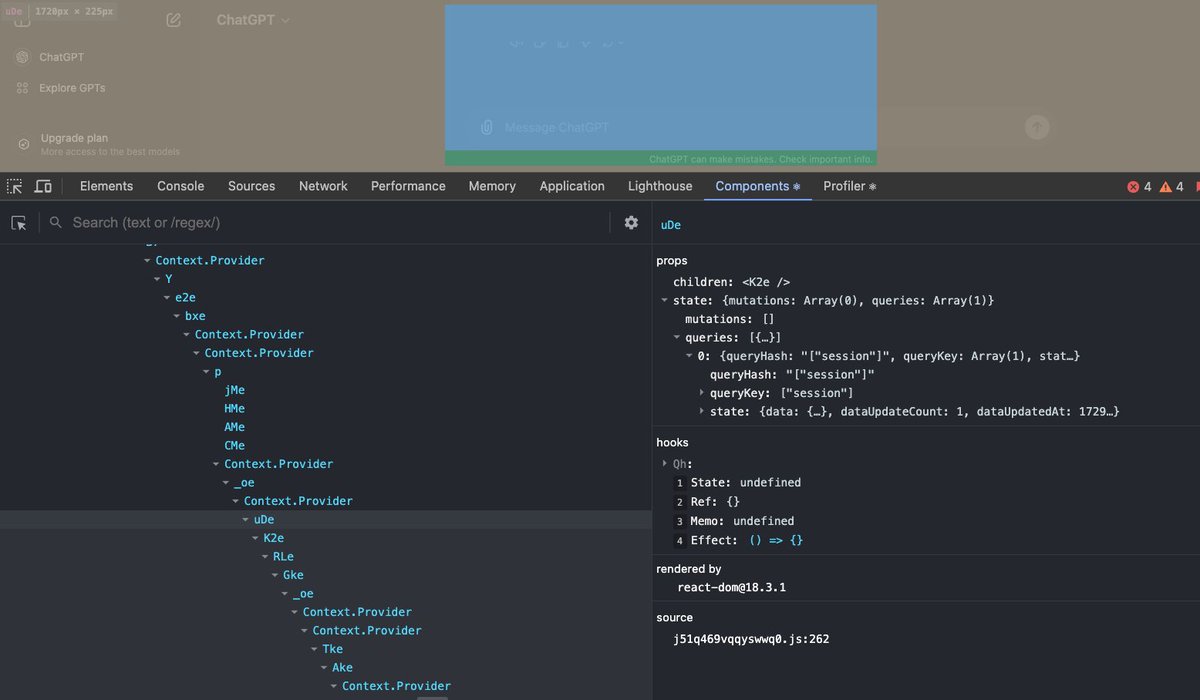The width and height of the screenshot is (1200, 700).
Task: Collapse the state prop in props panel
Action: click(x=665, y=300)
